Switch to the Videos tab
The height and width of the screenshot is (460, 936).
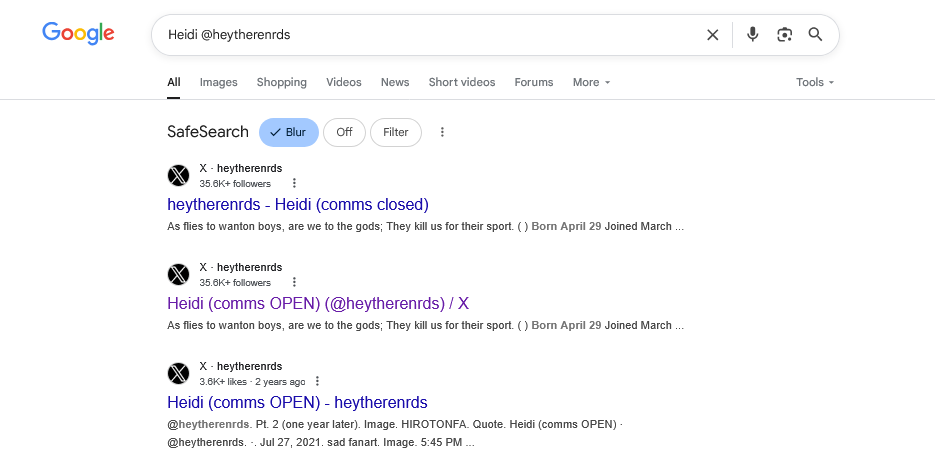pyautogui.click(x=344, y=82)
